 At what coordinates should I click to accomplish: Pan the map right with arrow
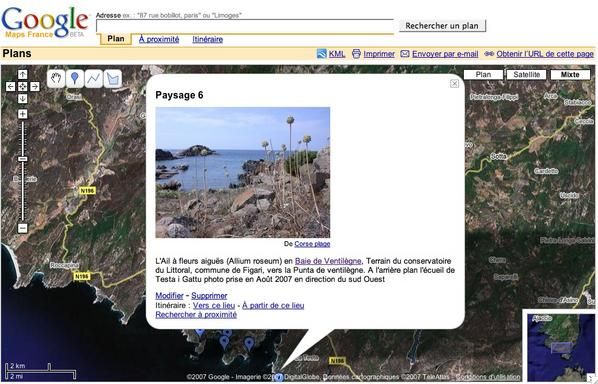[35, 87]
